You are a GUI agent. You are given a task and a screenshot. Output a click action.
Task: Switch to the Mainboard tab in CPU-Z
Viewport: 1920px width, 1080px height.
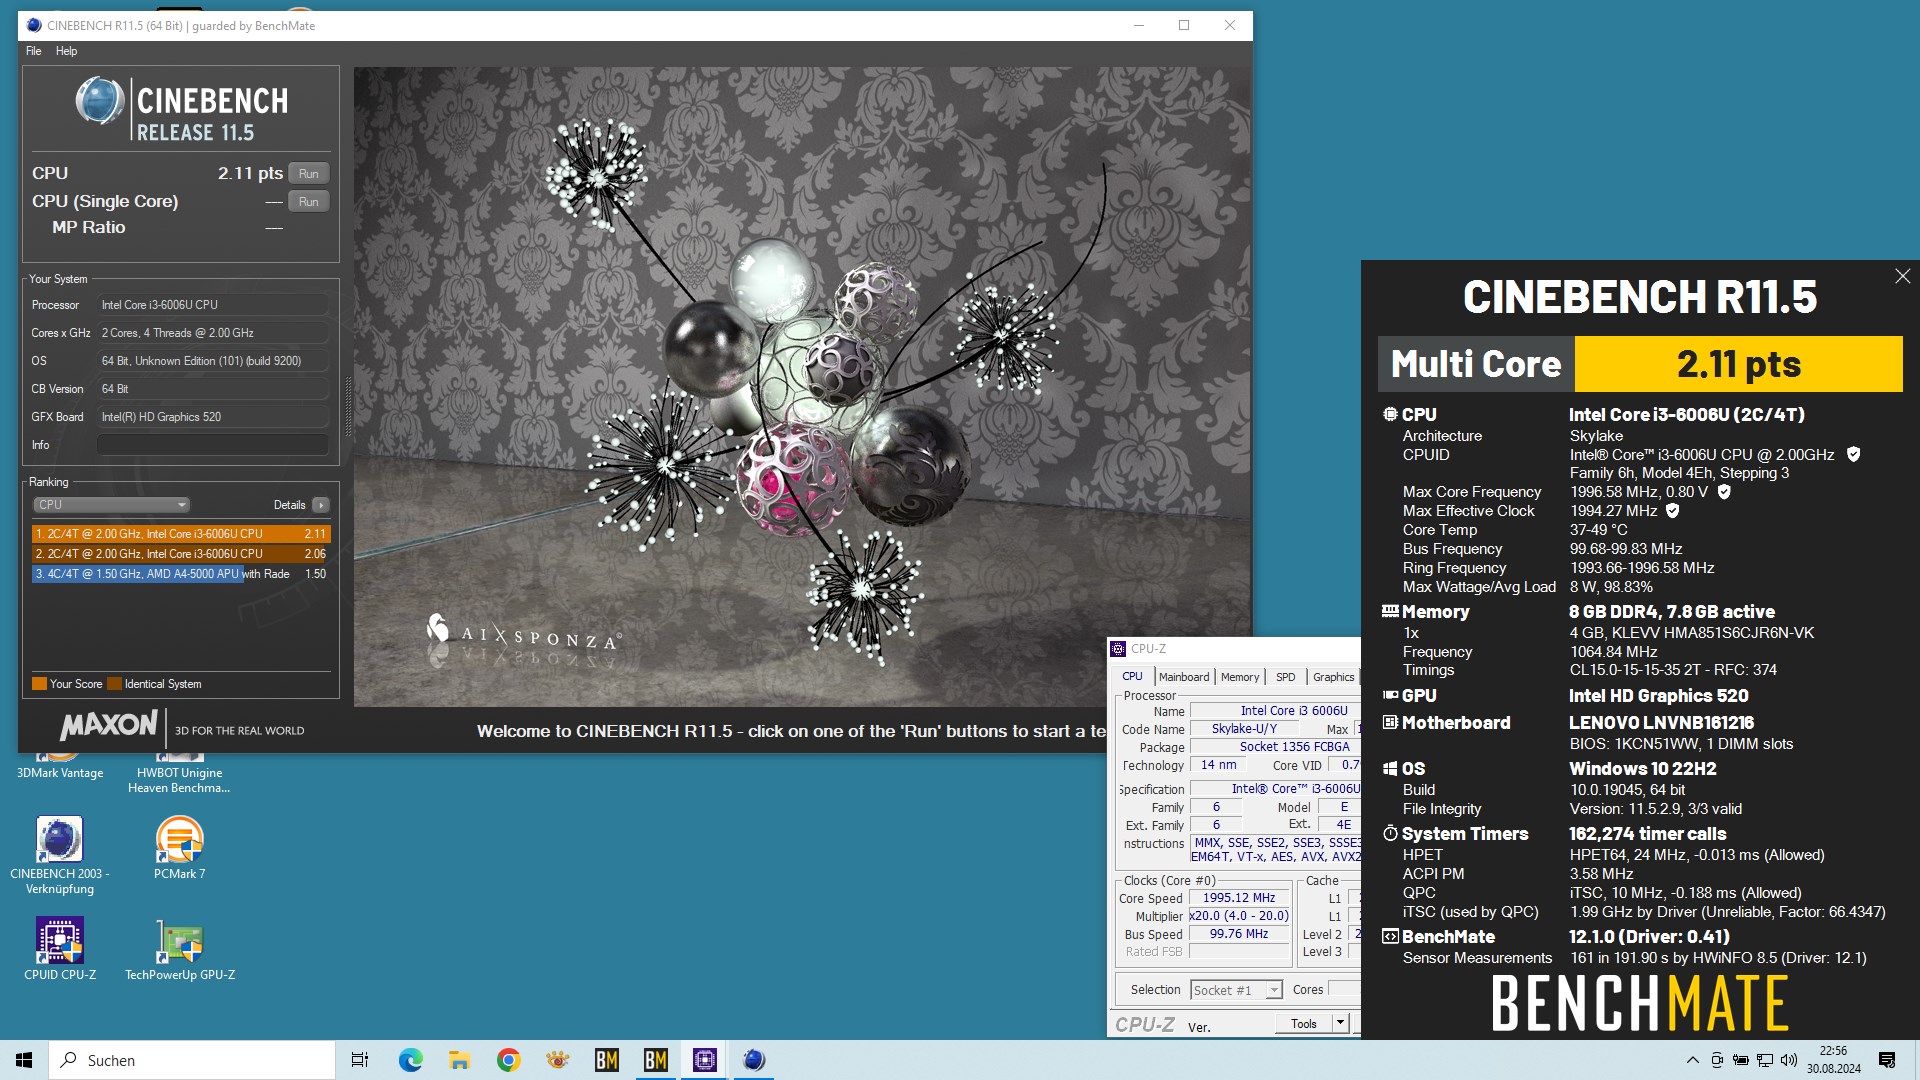pyautogui.click(x=1184, y=677)
